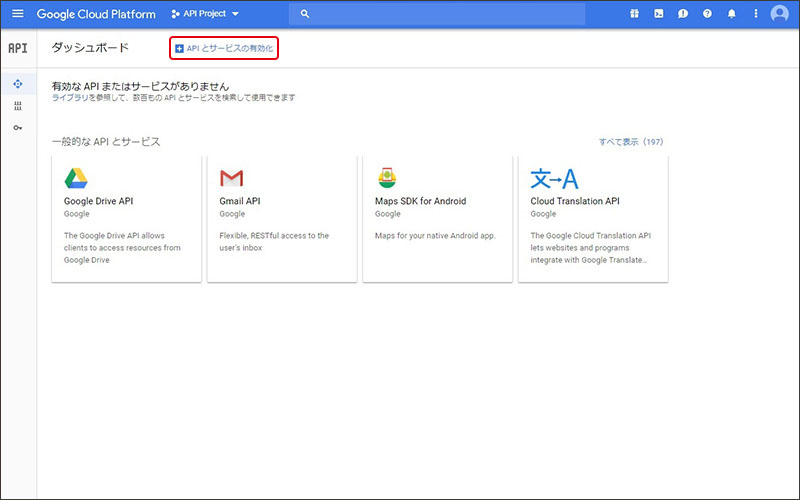Open the user account avatar
The image size is (800, 500).
pyautogui.click(x=780, y=14)
